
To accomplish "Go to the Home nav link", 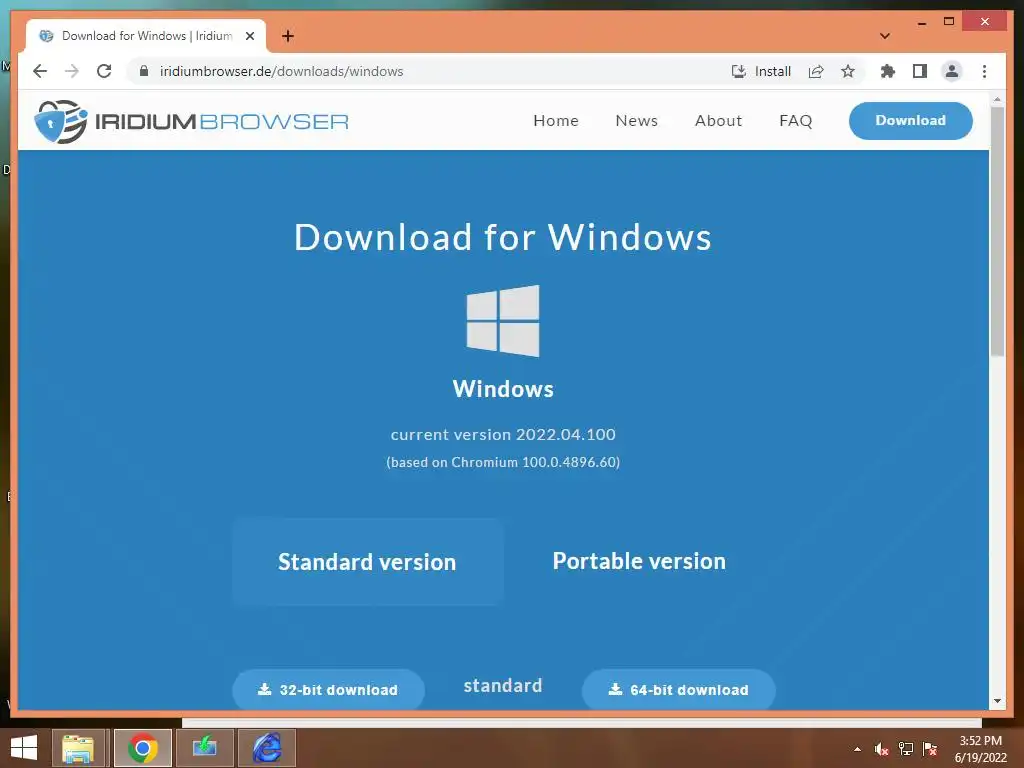I will click(556, 121).
